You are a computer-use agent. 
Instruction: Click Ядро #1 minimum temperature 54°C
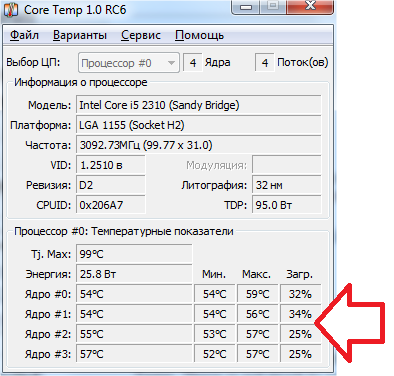[x=215, y=314]
